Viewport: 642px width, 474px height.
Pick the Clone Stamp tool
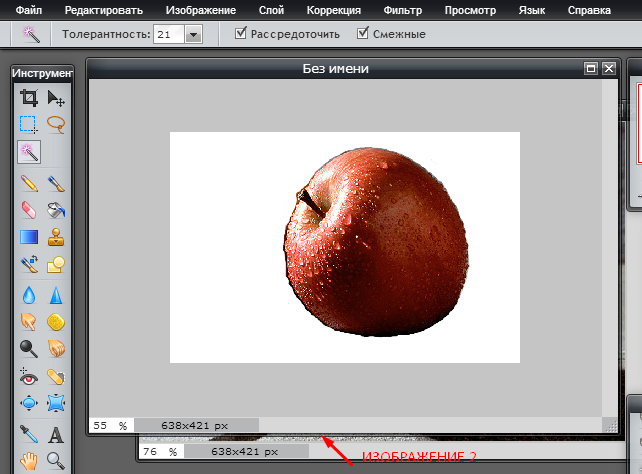coord(56,237)
